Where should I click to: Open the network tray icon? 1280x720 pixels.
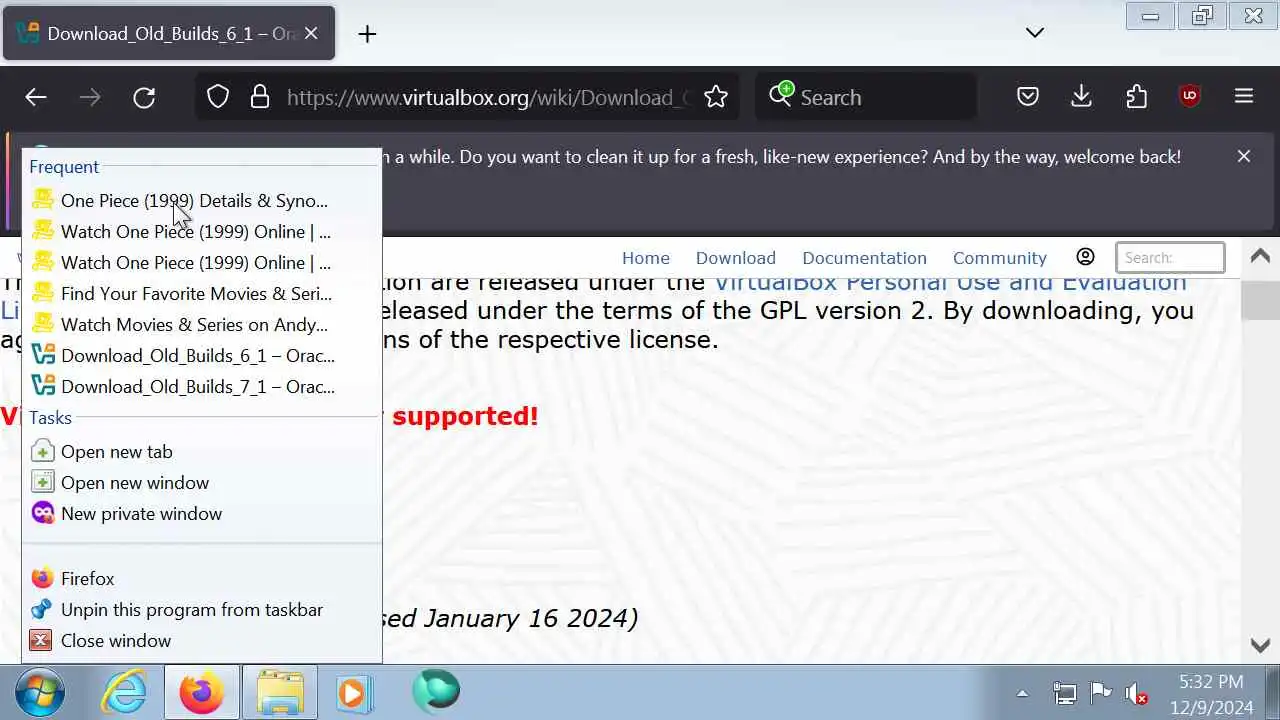pos(1064,693)
